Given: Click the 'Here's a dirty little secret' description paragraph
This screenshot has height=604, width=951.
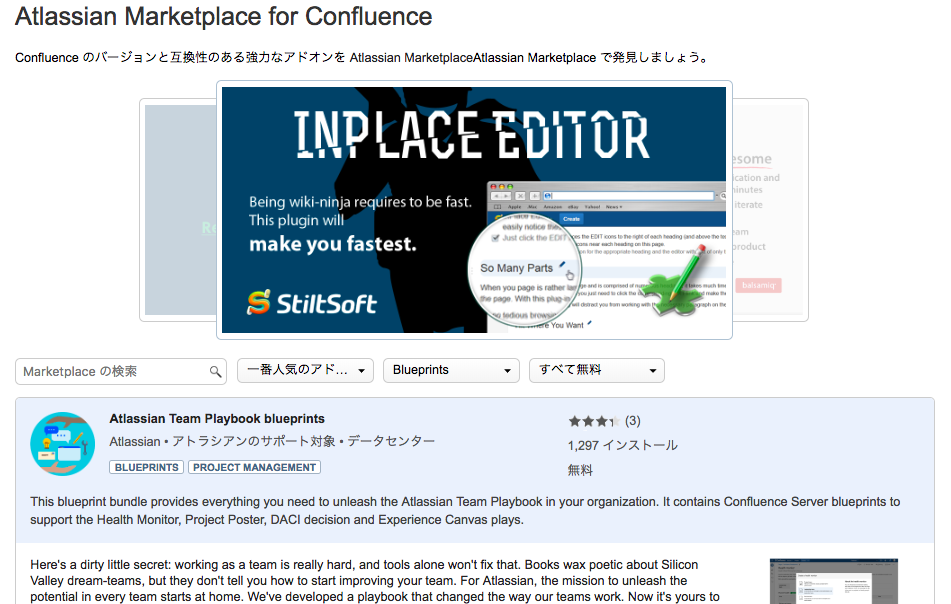Looking at the screenshot, I should pos(375,581).
